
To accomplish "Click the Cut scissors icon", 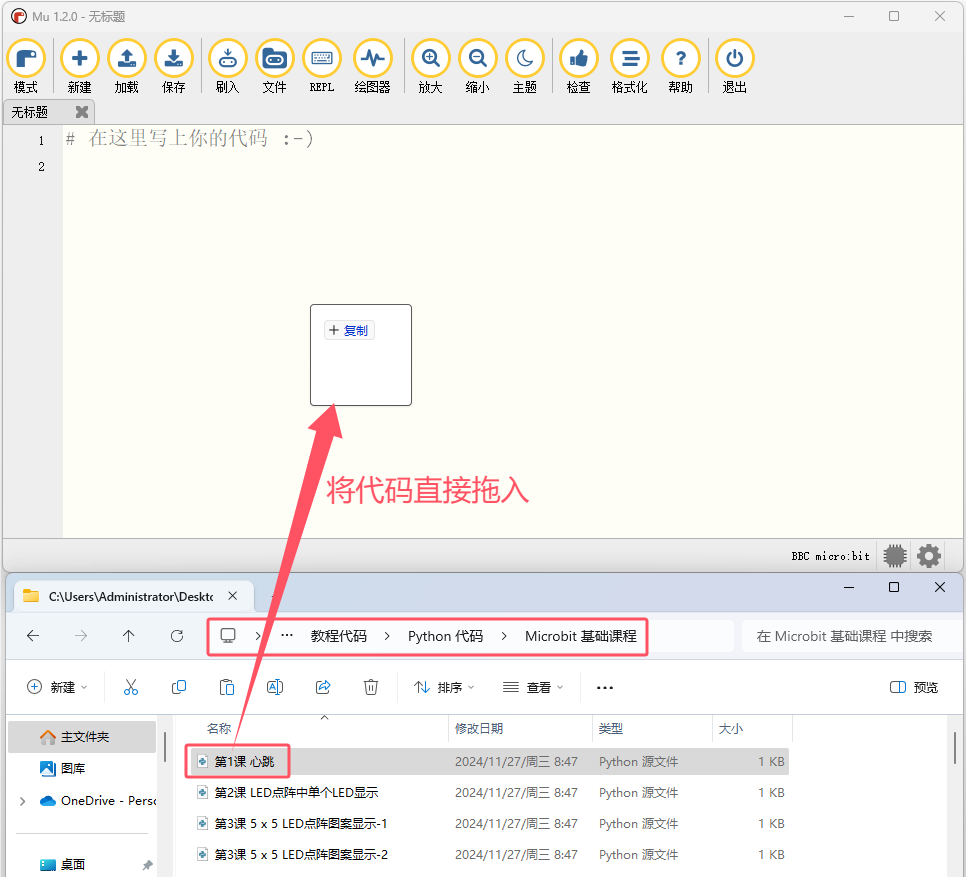I will click(x=131, y=687).
